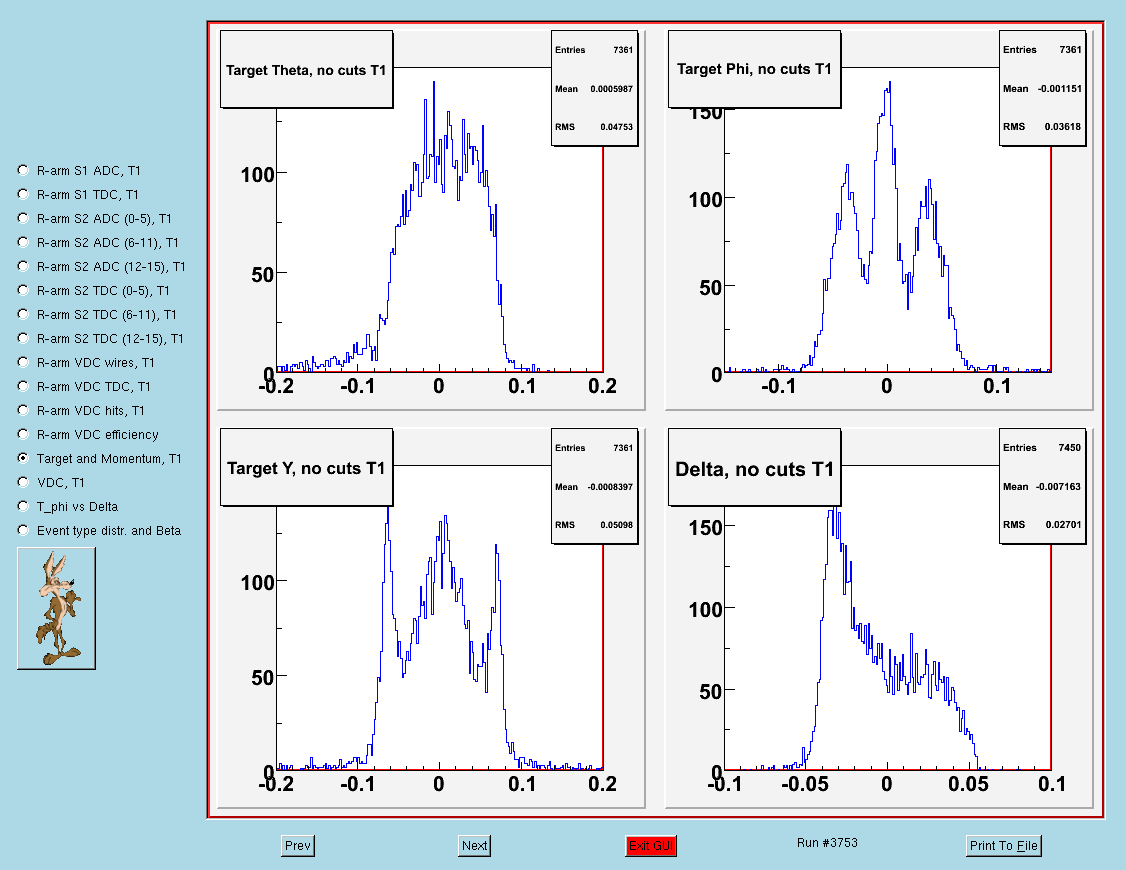This screenshot has height=870, width=1126.
Task: Go to previous page with Prev
Action: pyautogui.click(x=298, y=846)
